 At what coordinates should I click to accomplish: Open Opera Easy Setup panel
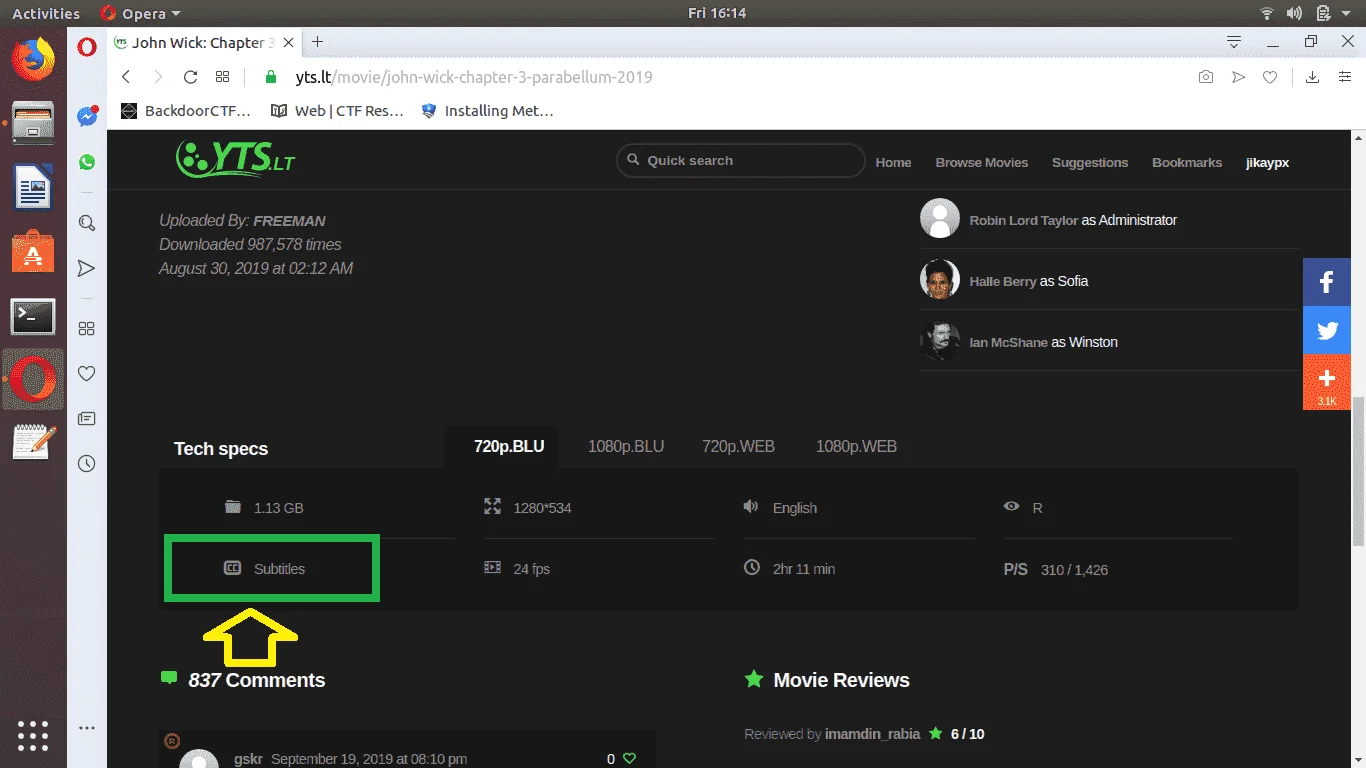pos(1345,77)
